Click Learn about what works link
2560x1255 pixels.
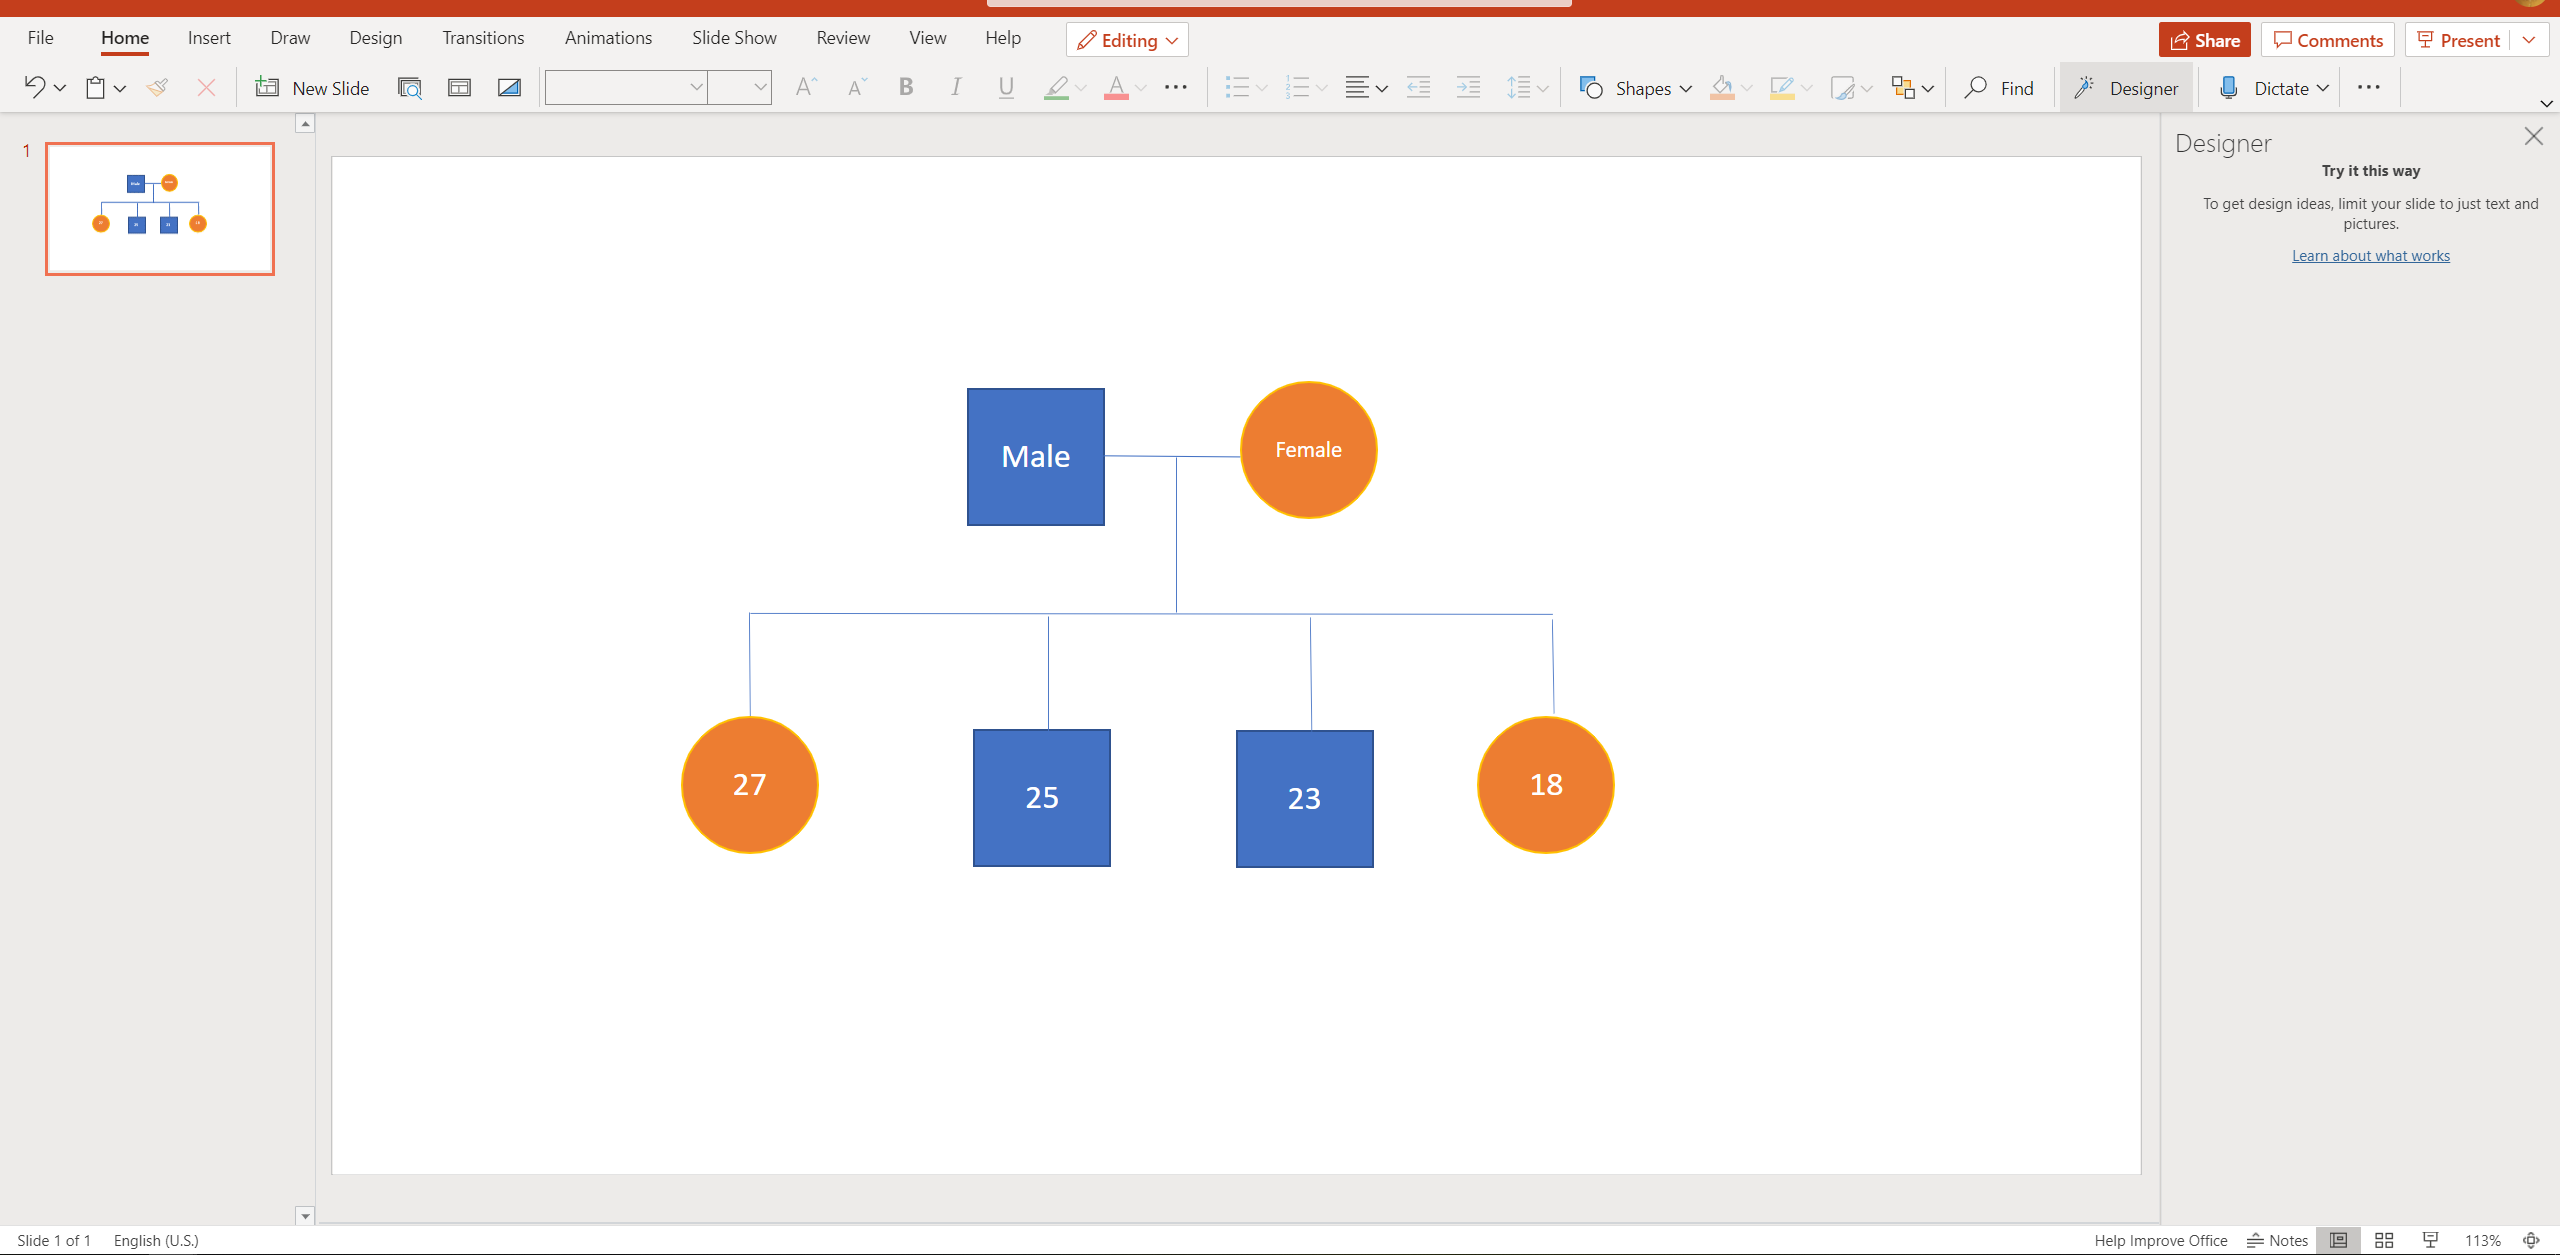coord(2371,255)
